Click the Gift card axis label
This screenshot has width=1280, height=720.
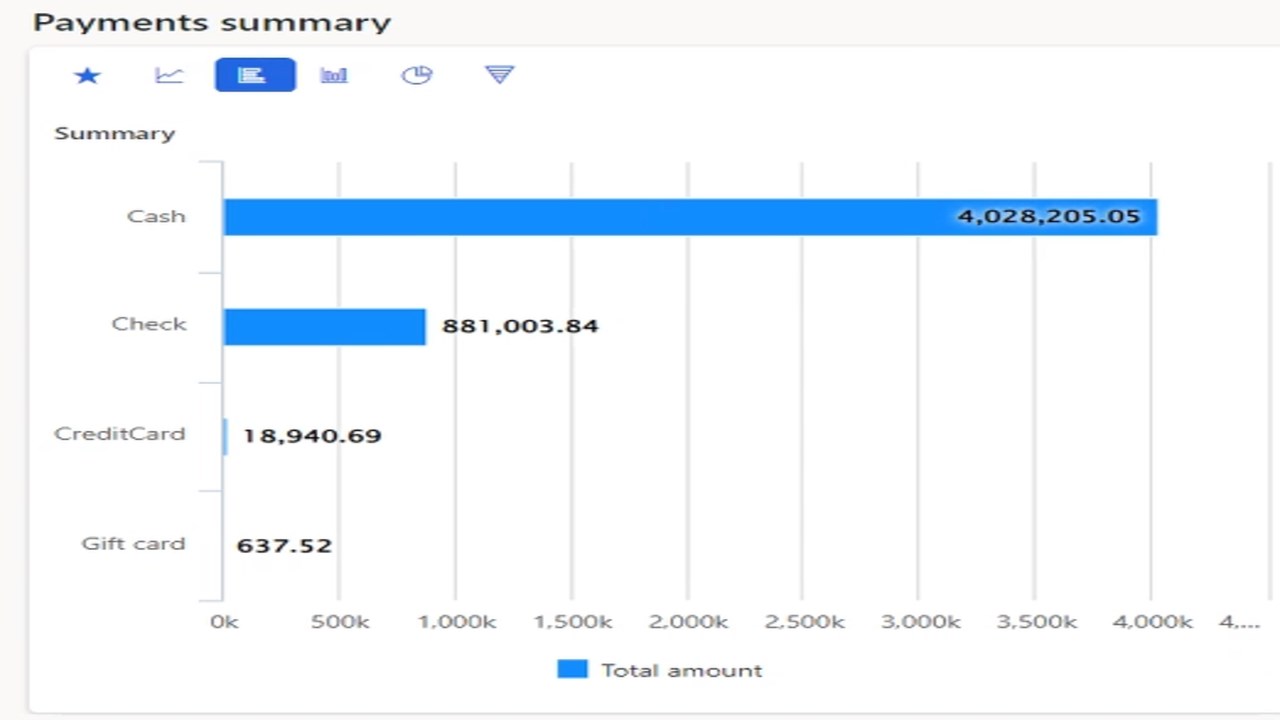coord(133,544)
